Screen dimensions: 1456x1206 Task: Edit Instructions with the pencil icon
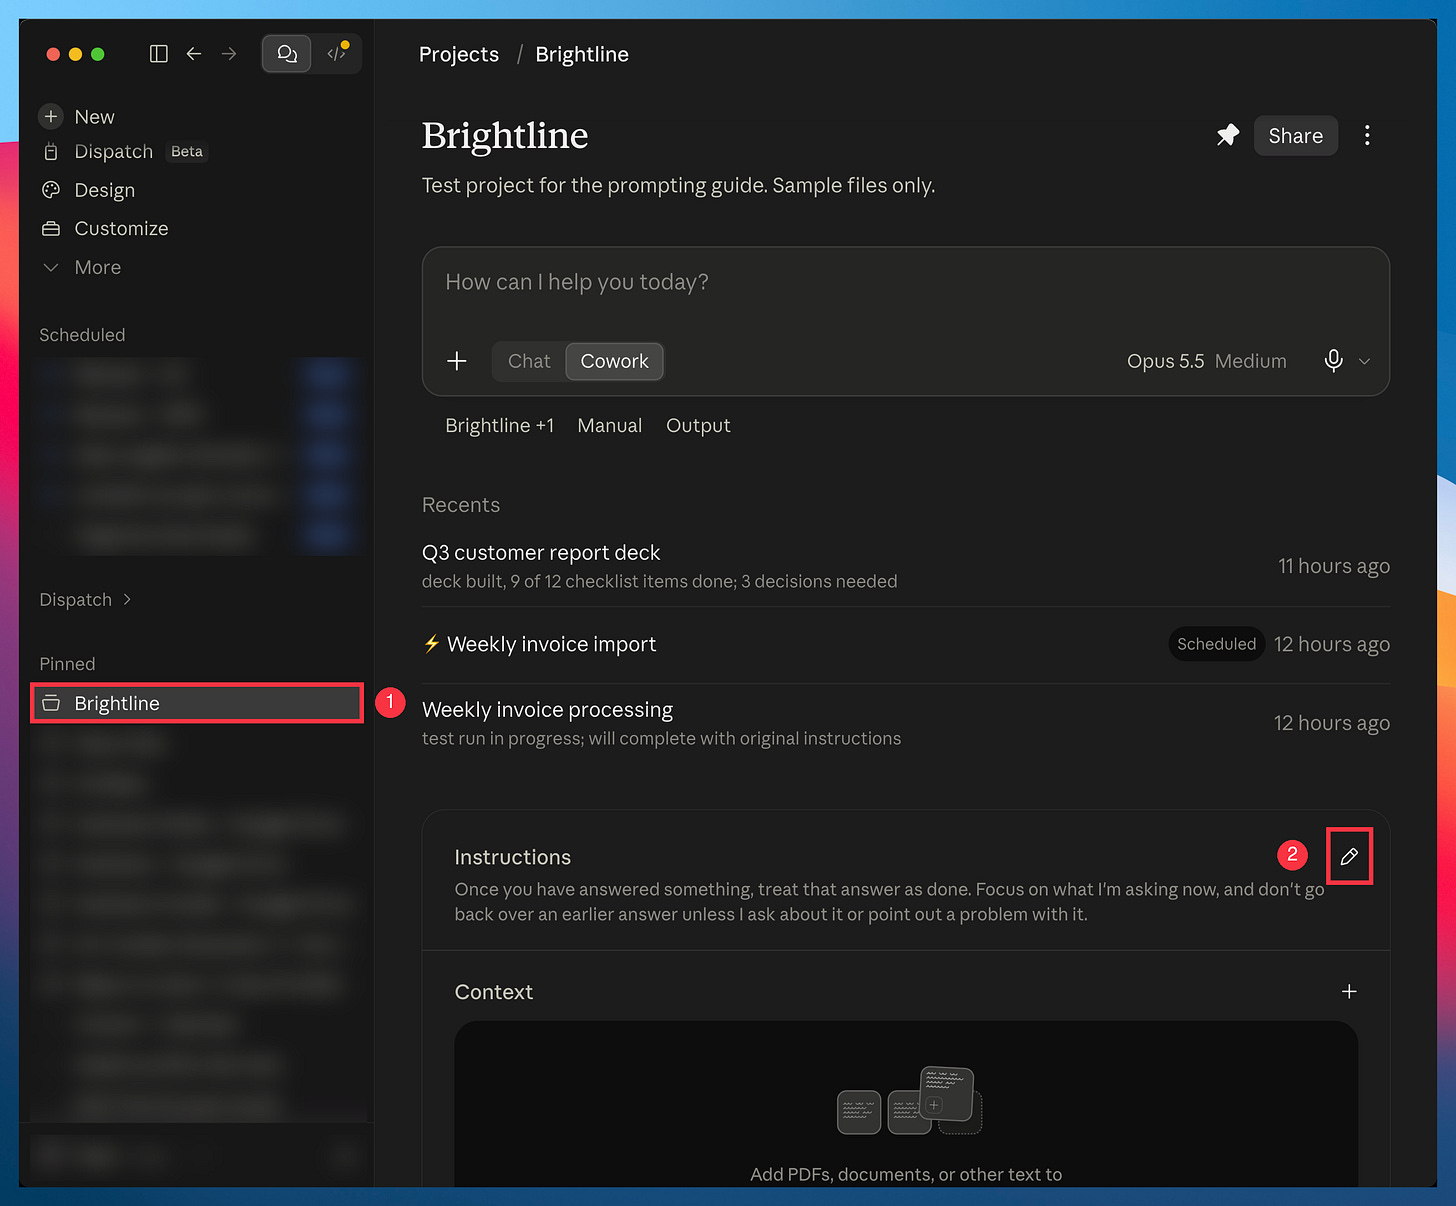pyautogui.click(x=1349, y=857)
